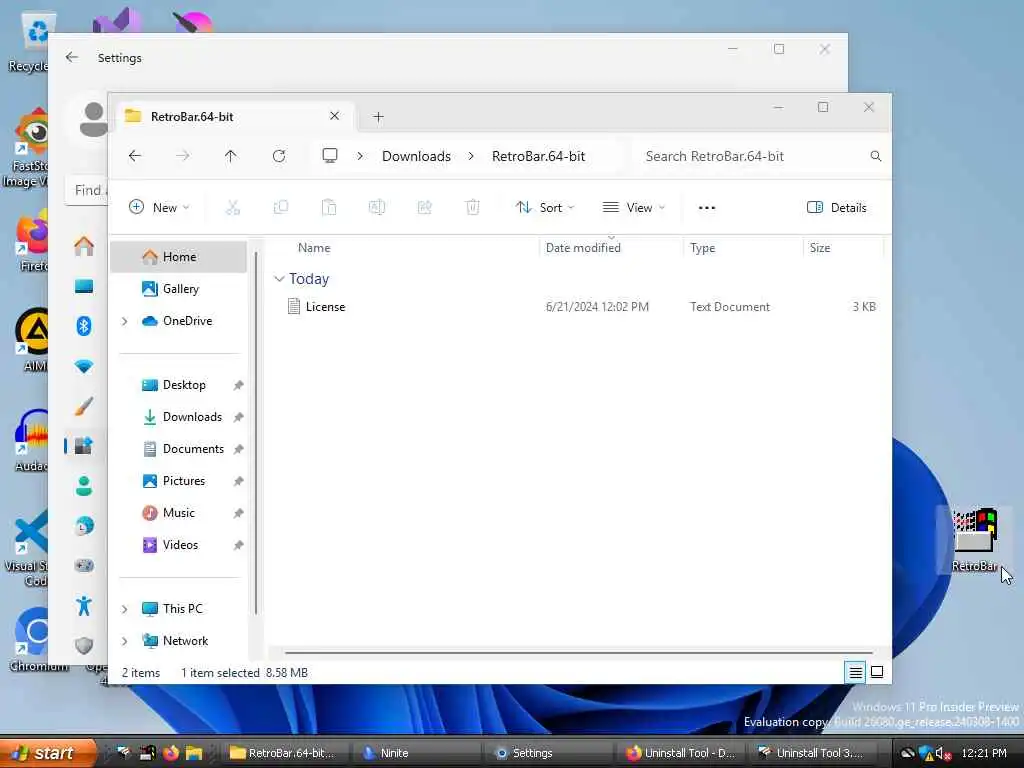Open Accounts person icon in Settings sidebar
Screen dimensions: 1024x768
84,486
